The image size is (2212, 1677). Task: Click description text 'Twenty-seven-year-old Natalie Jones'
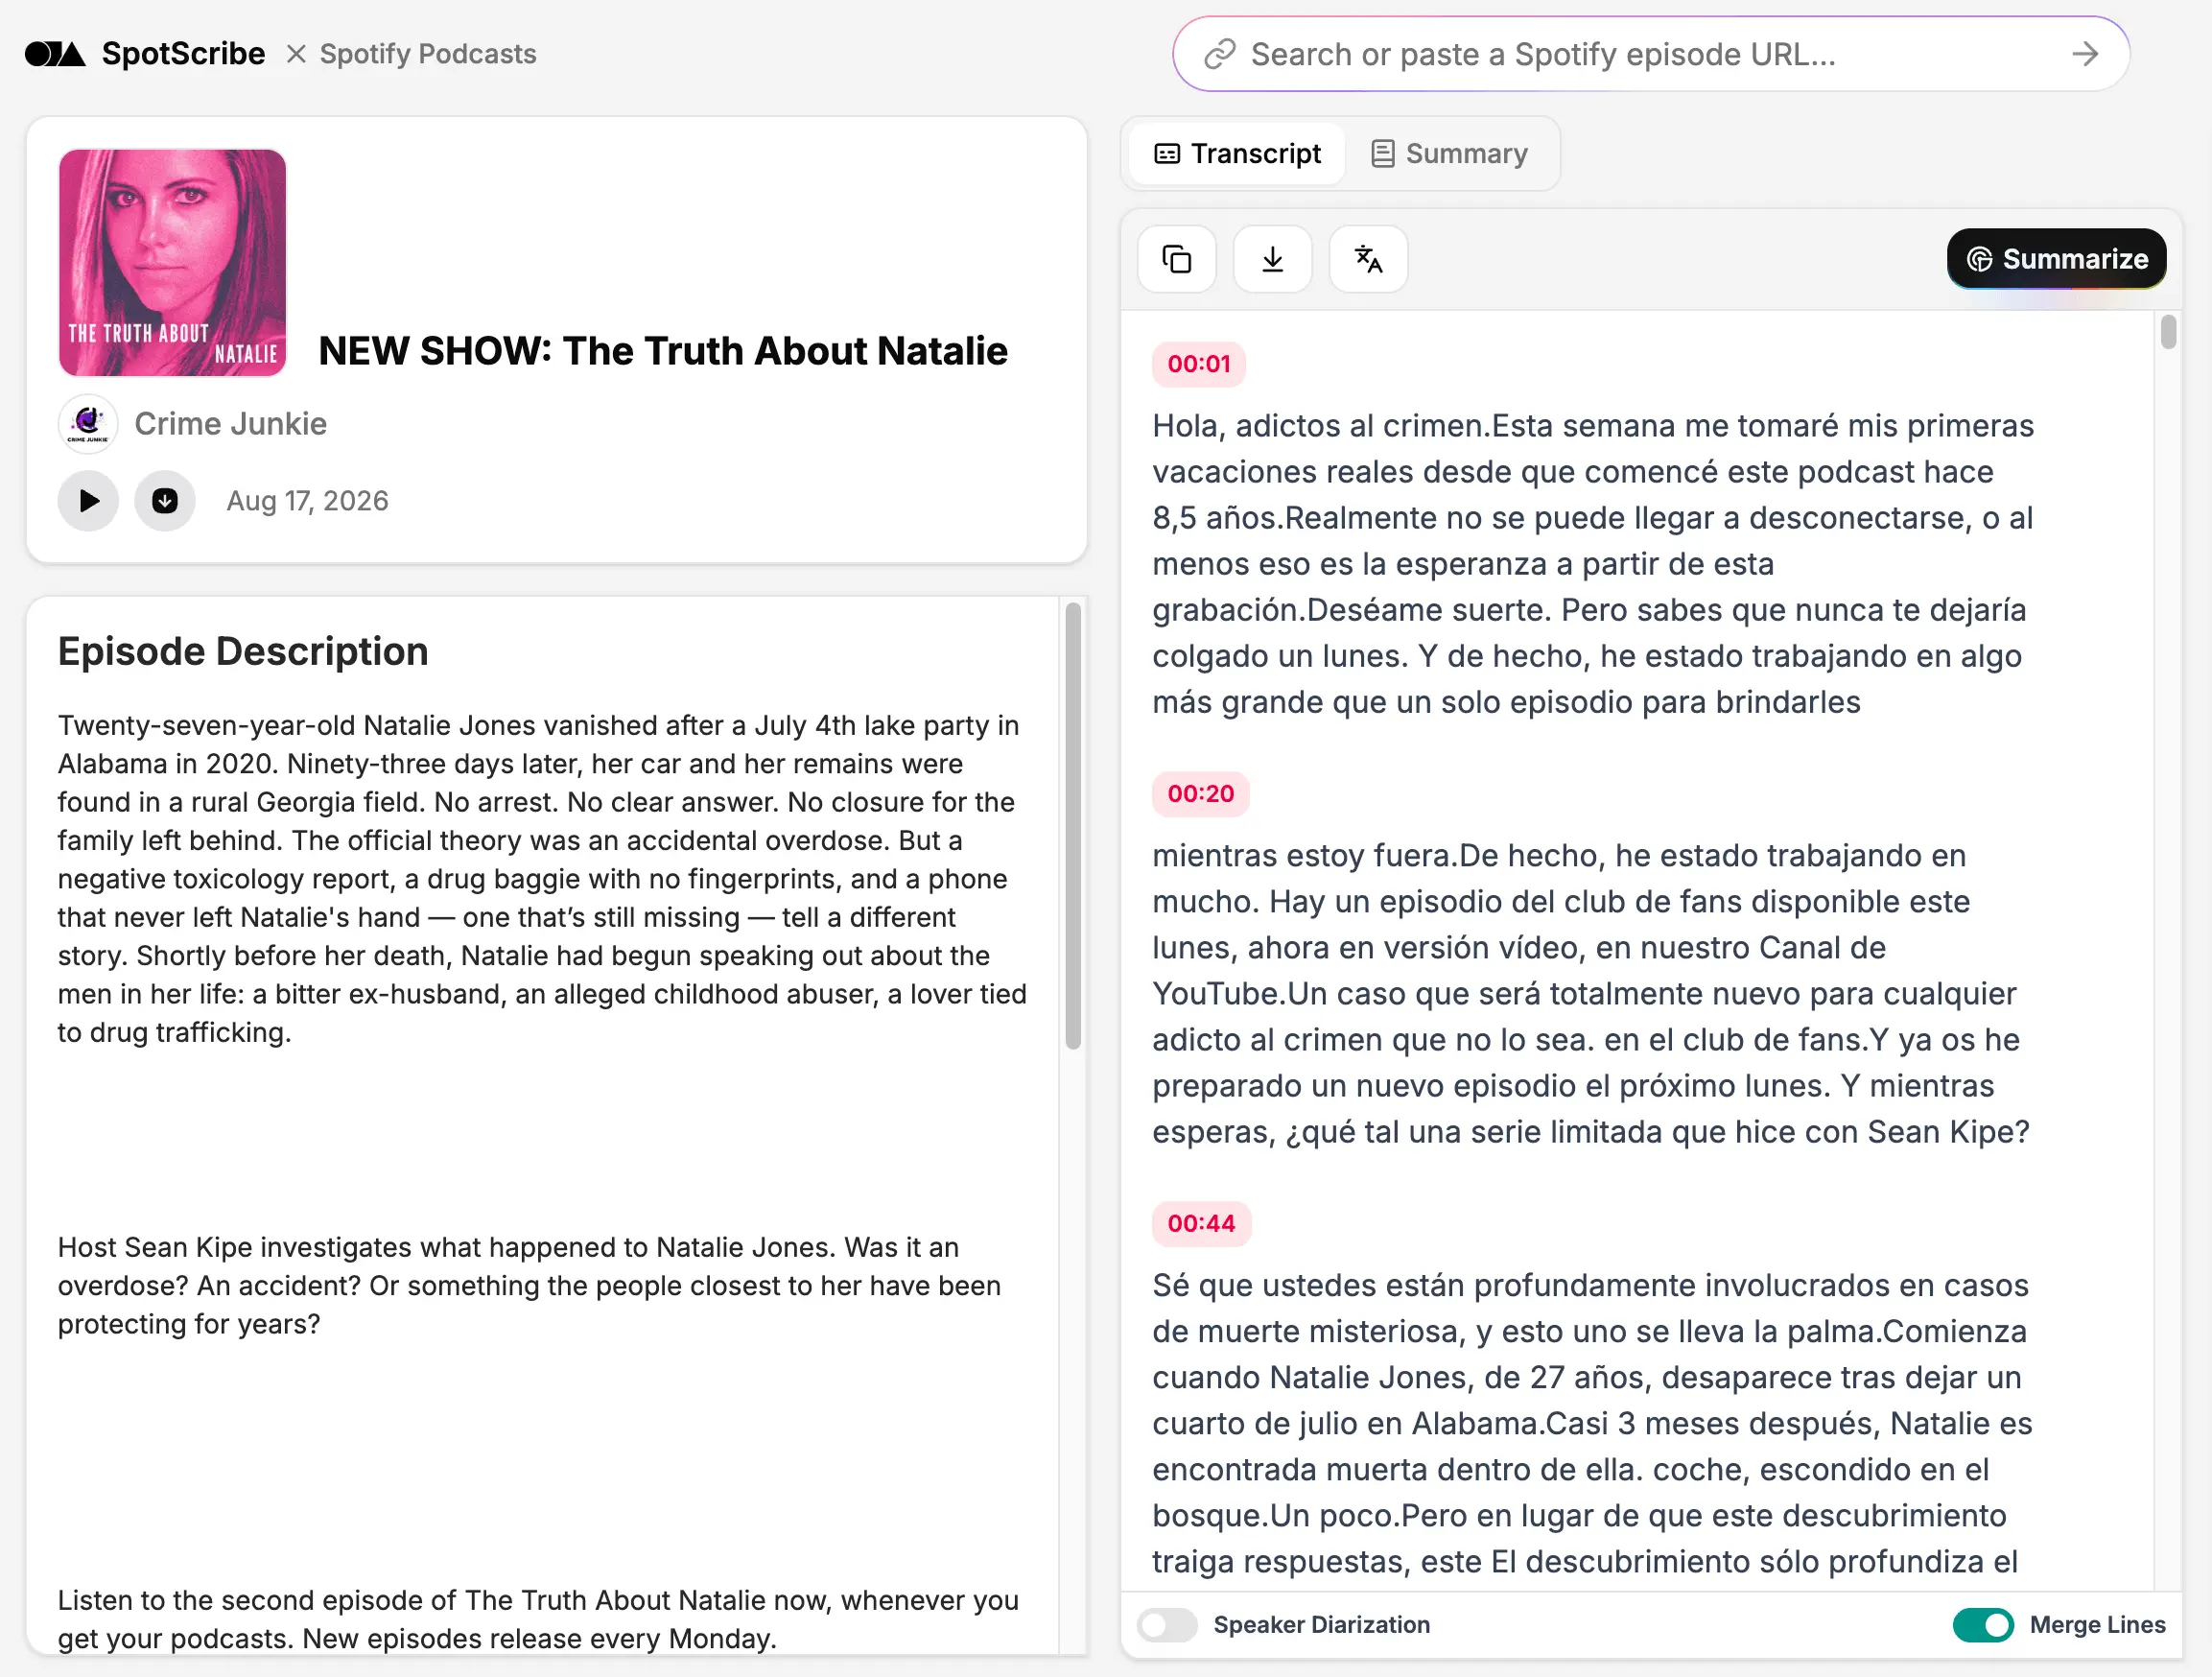543,879
